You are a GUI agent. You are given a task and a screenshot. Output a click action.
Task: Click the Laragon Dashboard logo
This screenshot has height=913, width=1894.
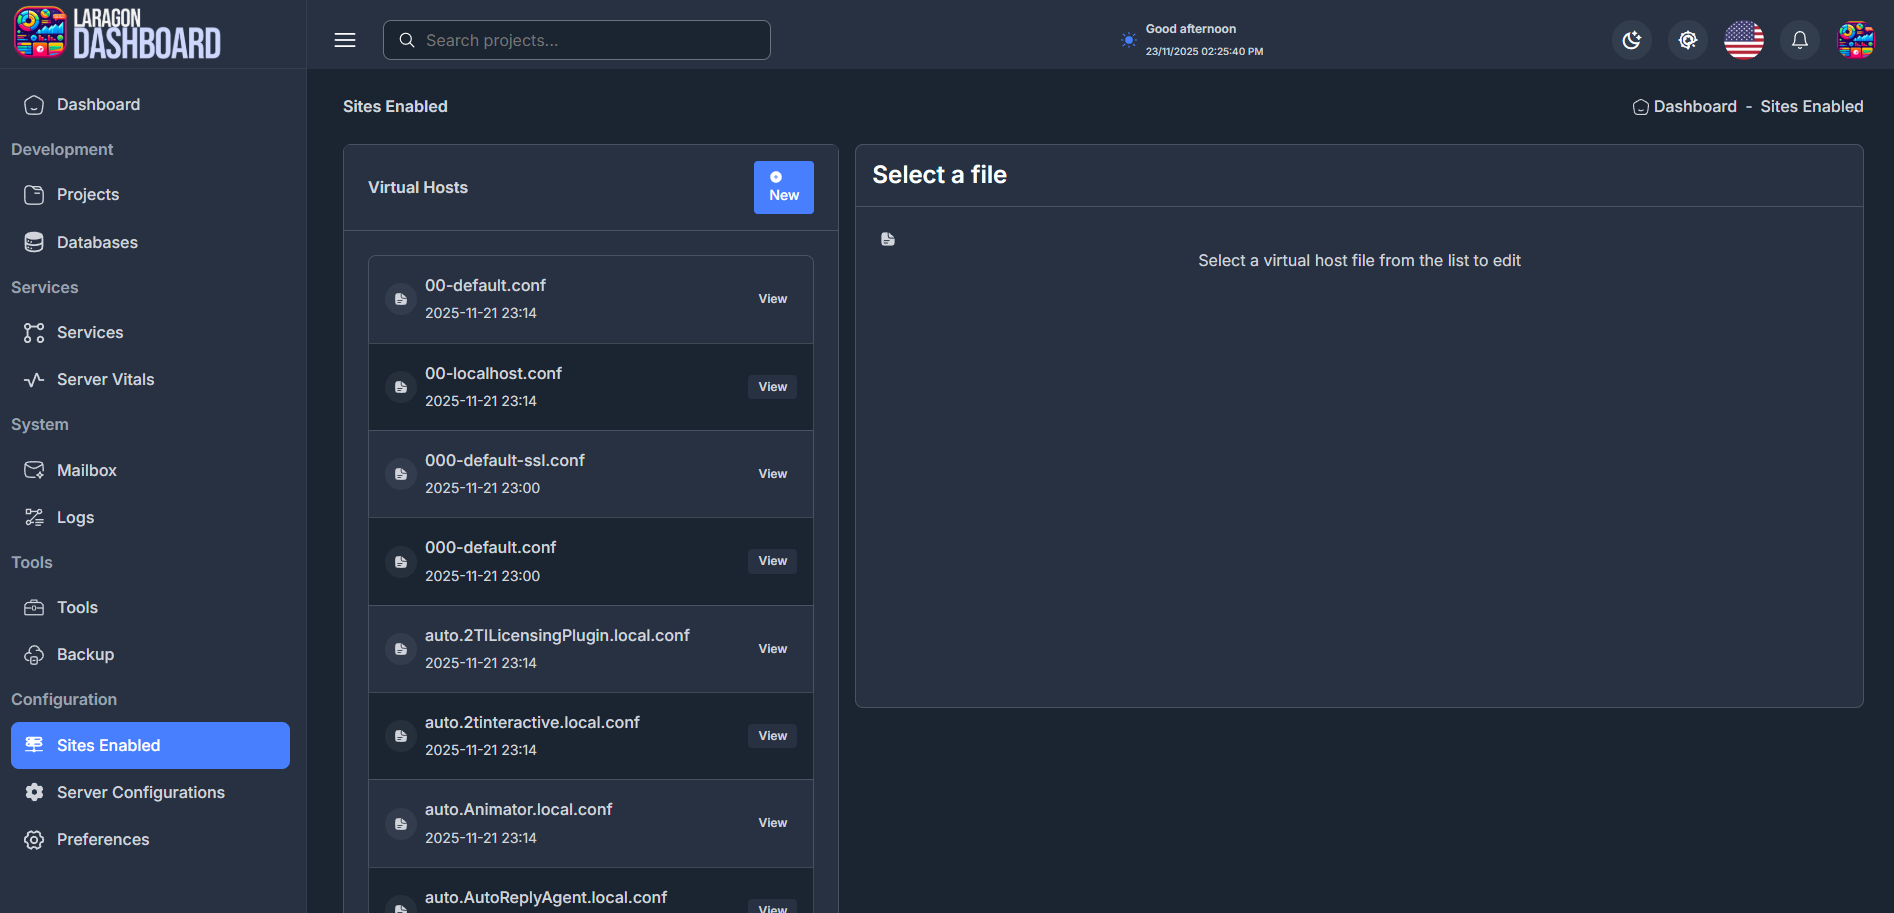[x=117, y=33]
